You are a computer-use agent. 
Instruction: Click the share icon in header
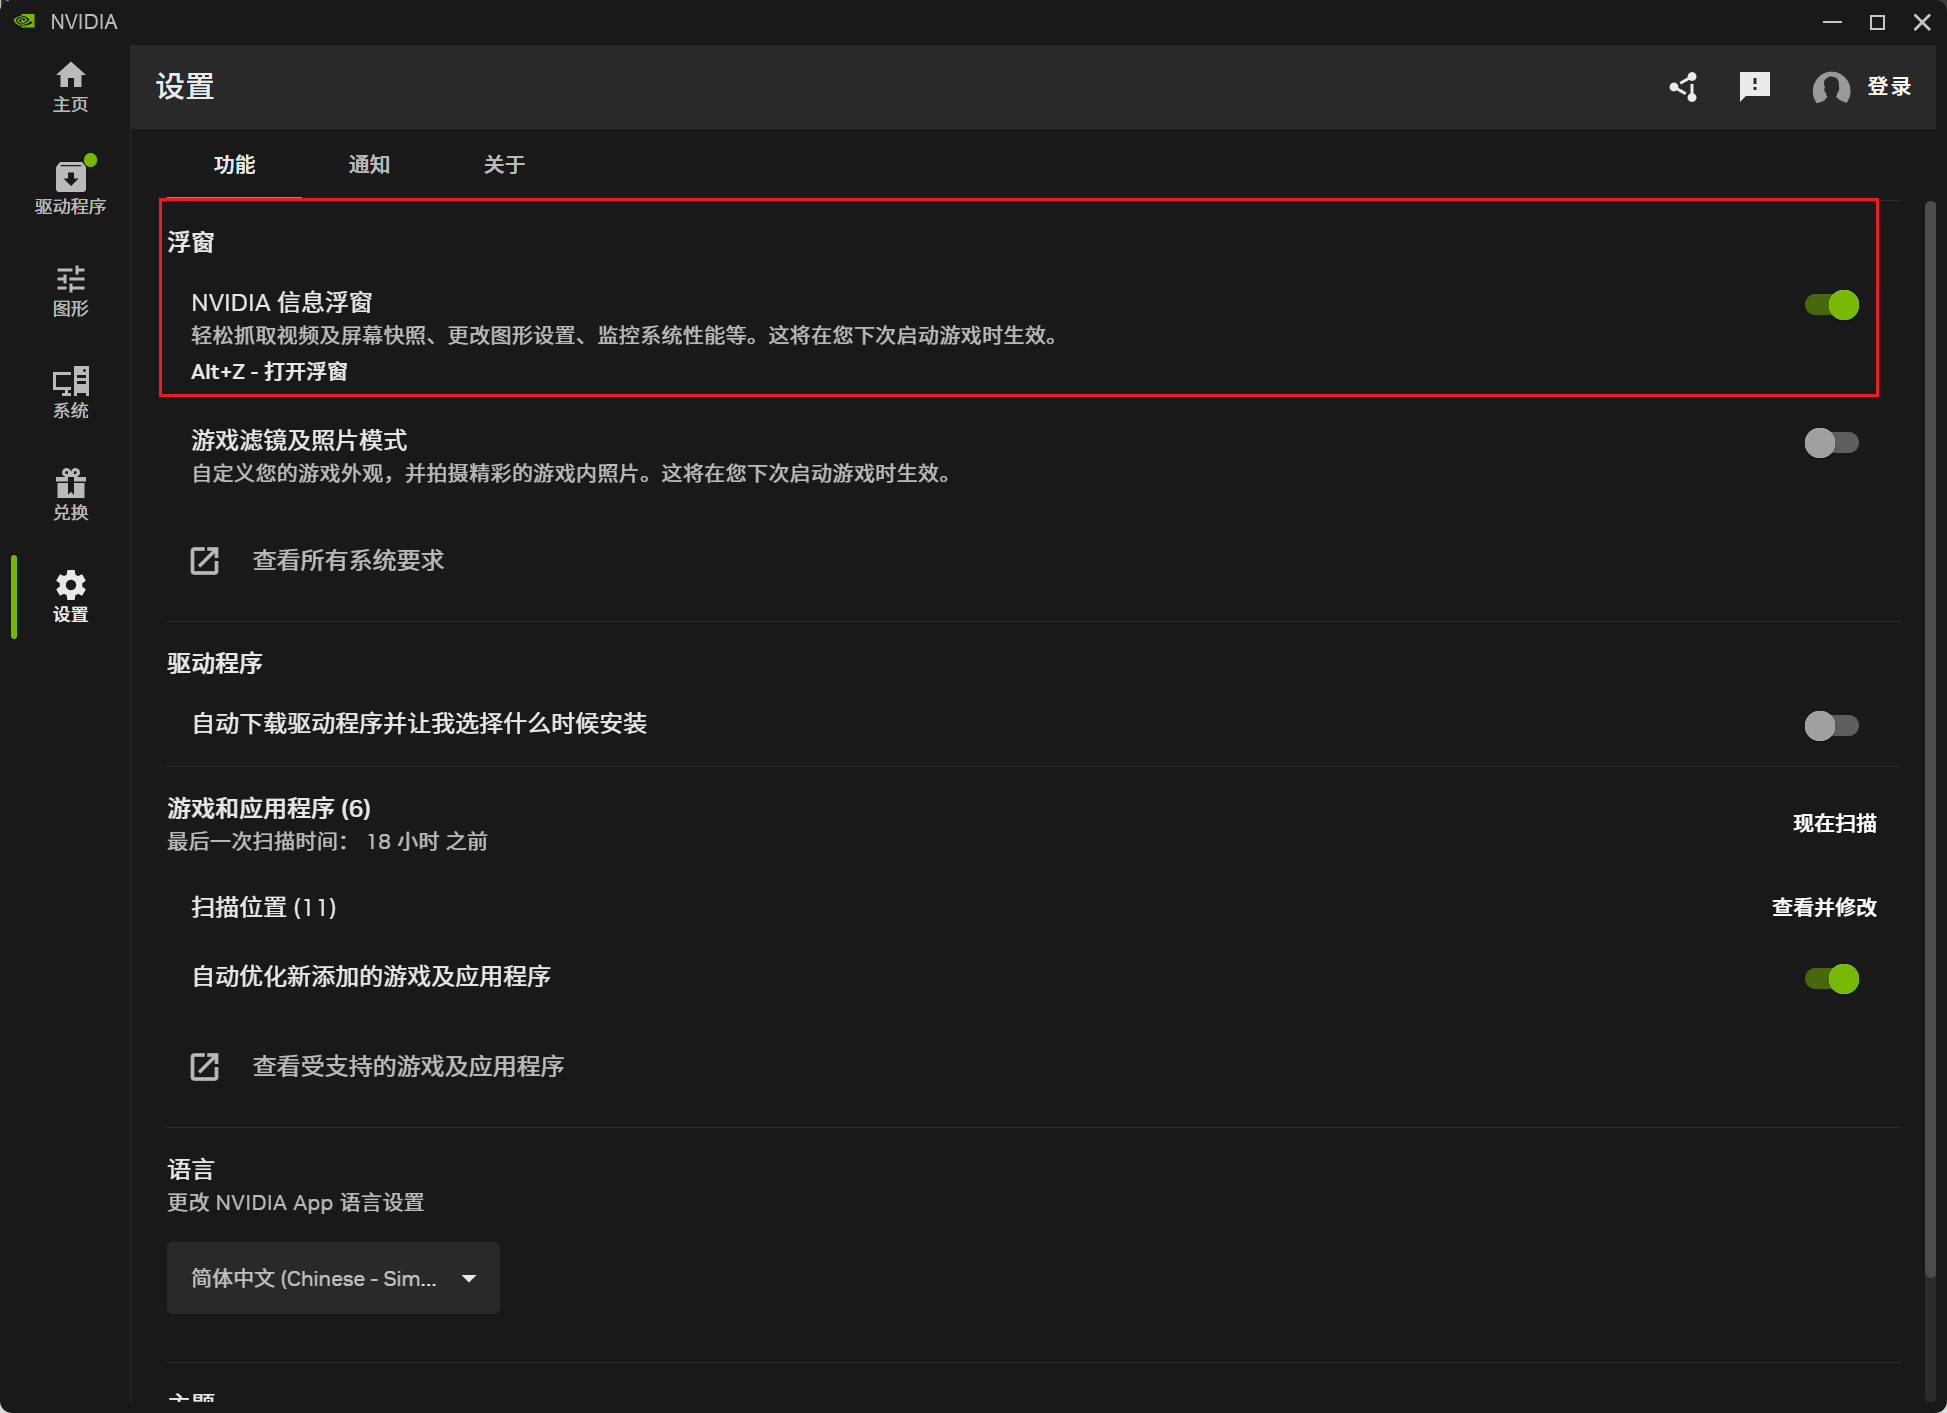1684,87
